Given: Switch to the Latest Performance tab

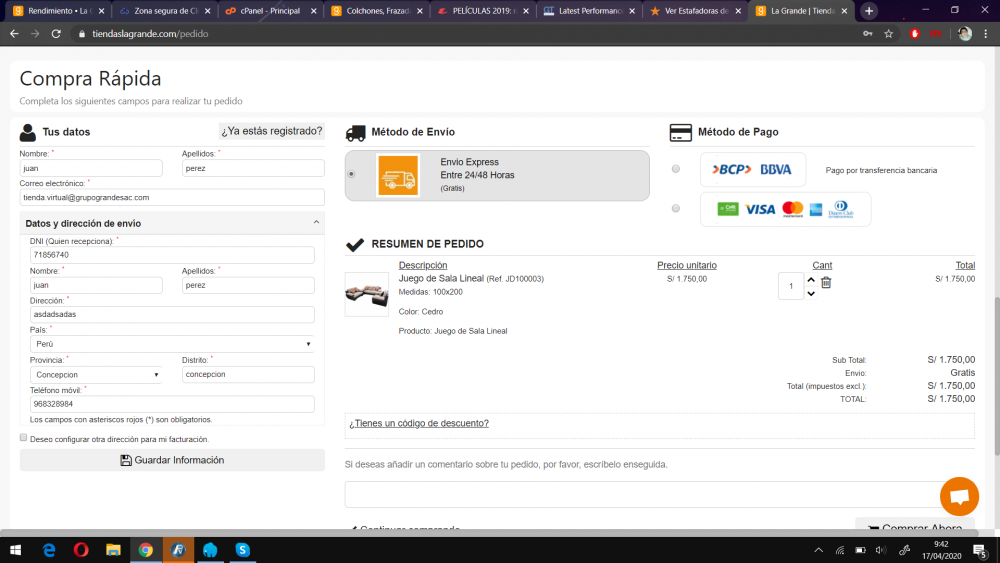Looking at the screenshot, I should pos(589,11).
